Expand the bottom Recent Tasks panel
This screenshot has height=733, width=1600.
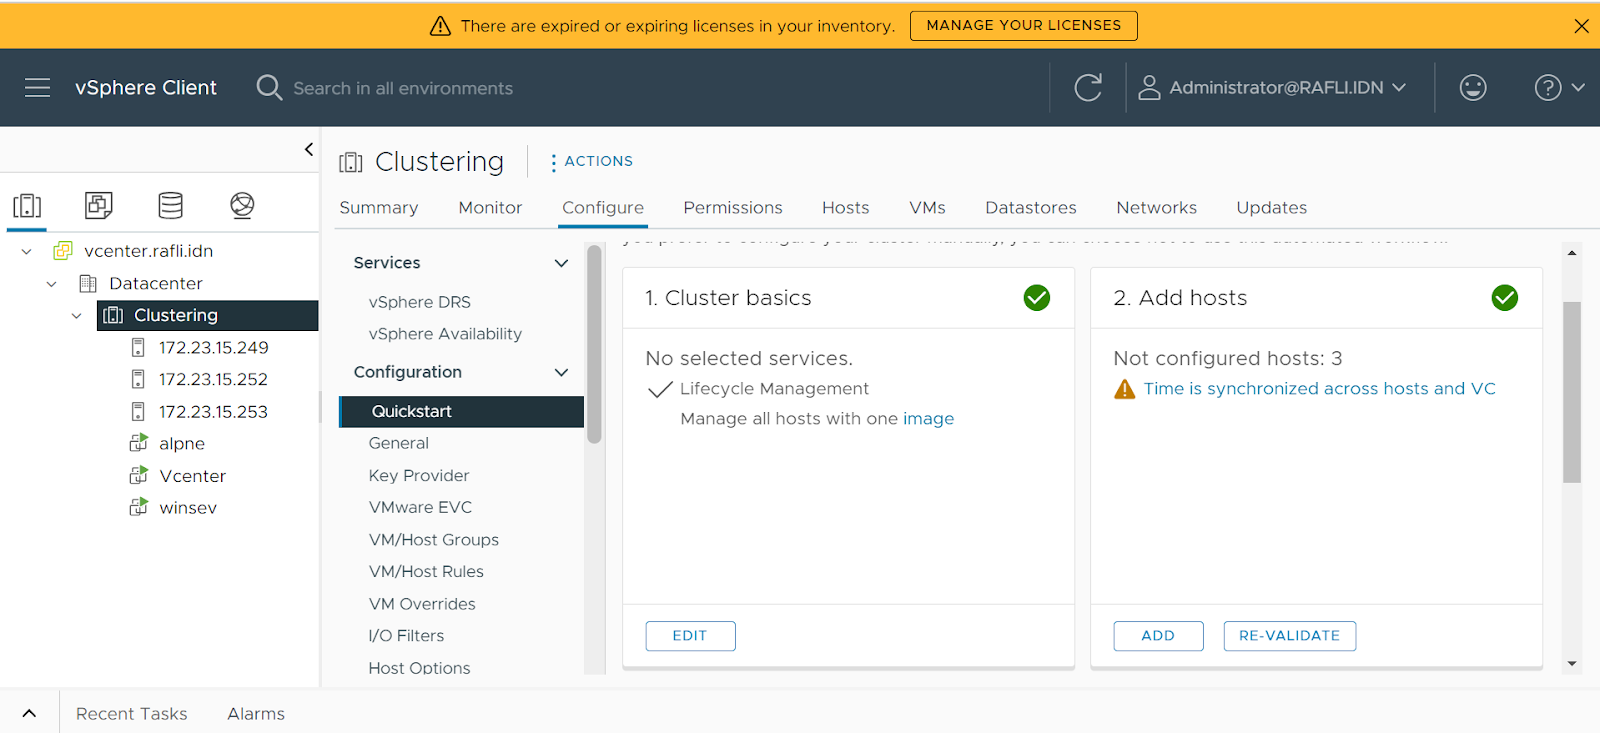click(x=29, y=713)
